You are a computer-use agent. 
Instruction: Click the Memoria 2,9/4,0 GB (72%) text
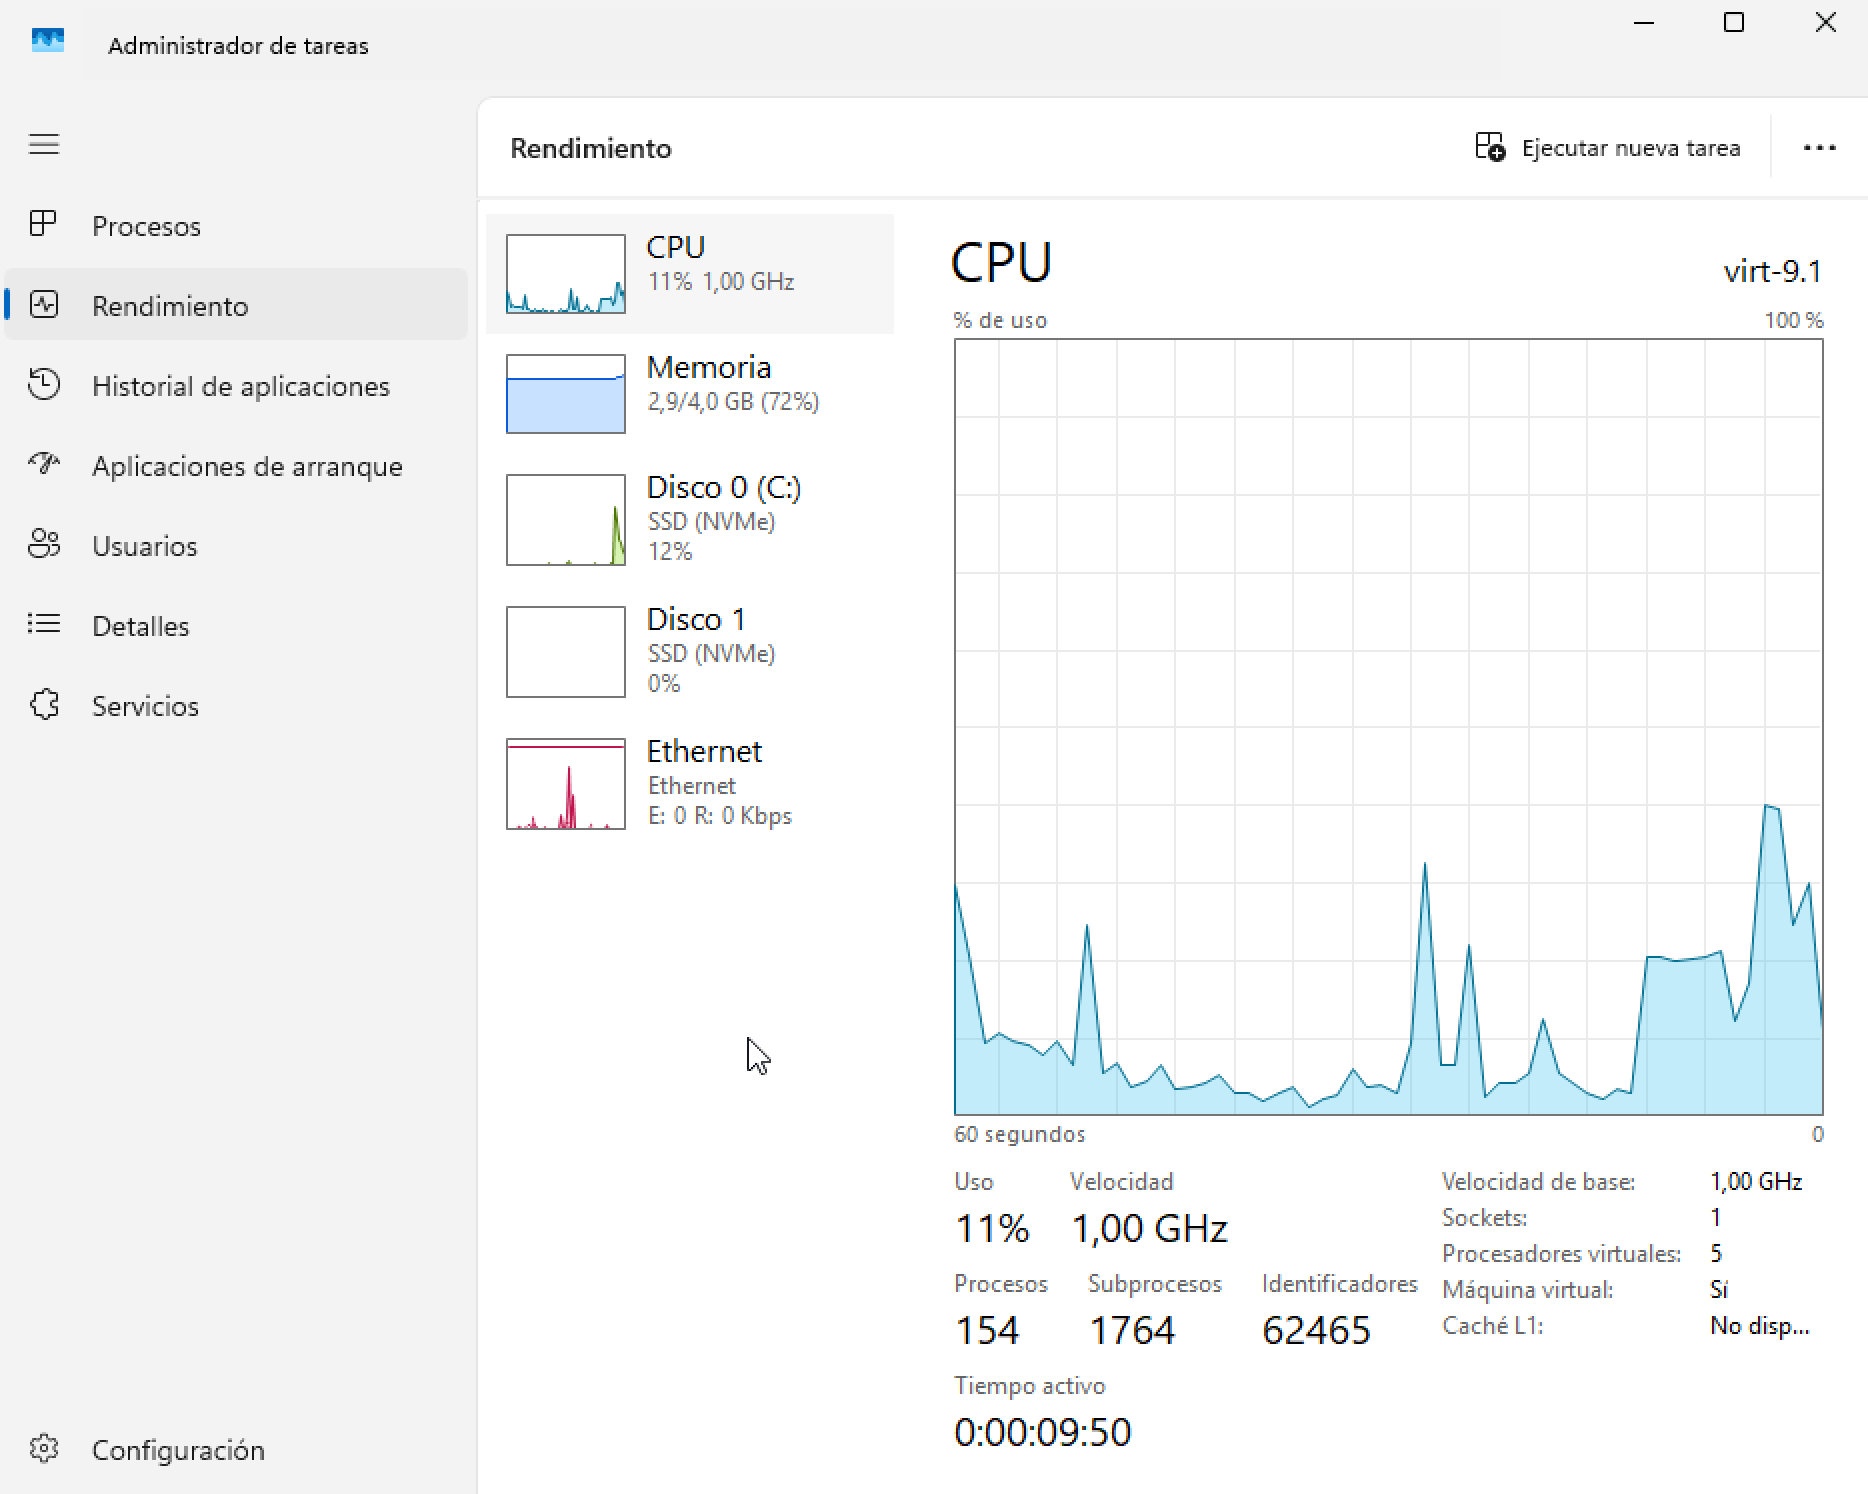click(733, 402)
